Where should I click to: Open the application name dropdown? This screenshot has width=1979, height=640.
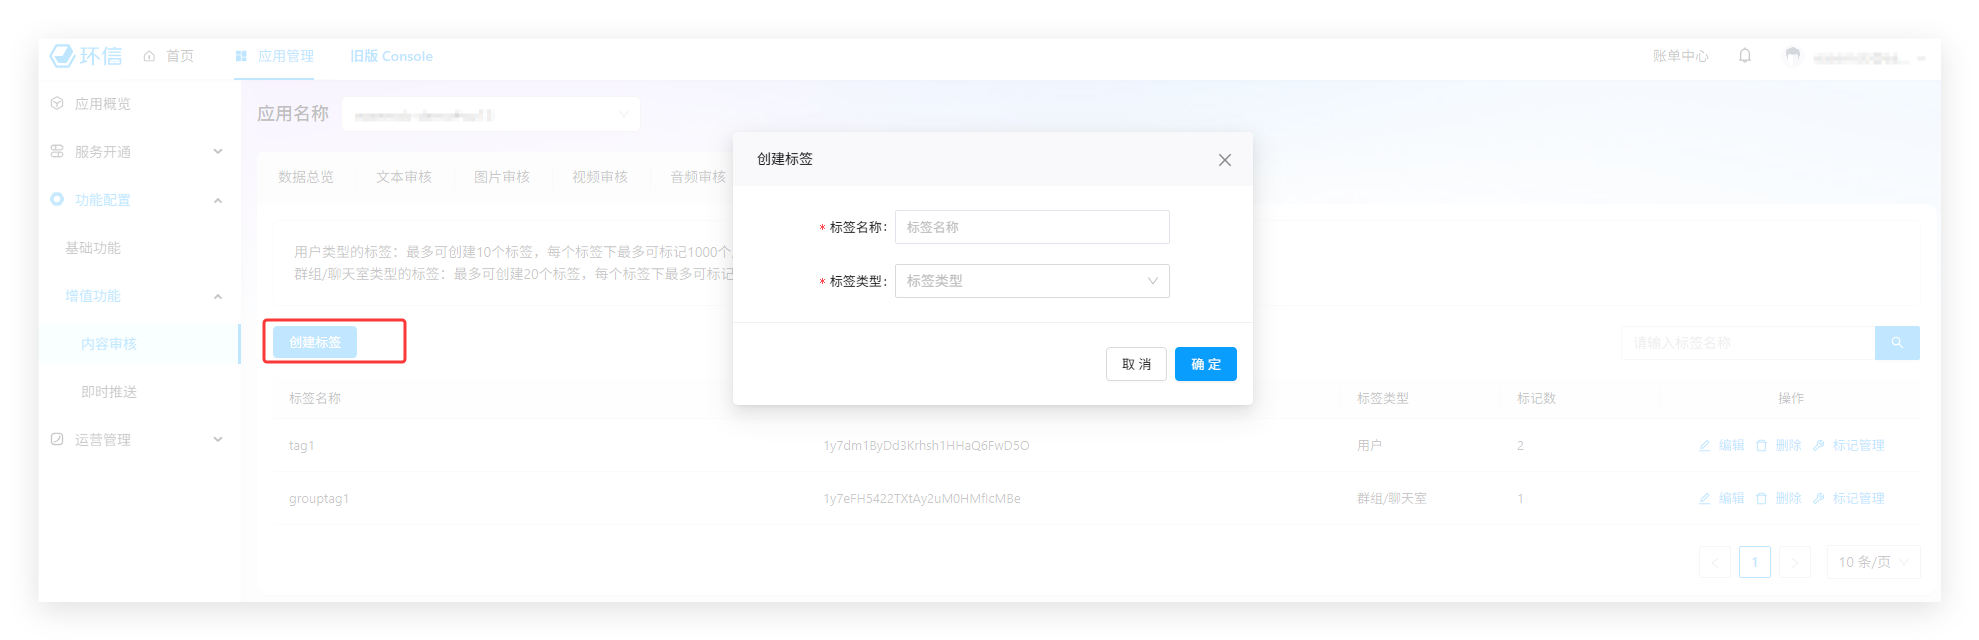click(x=490, y=115)
